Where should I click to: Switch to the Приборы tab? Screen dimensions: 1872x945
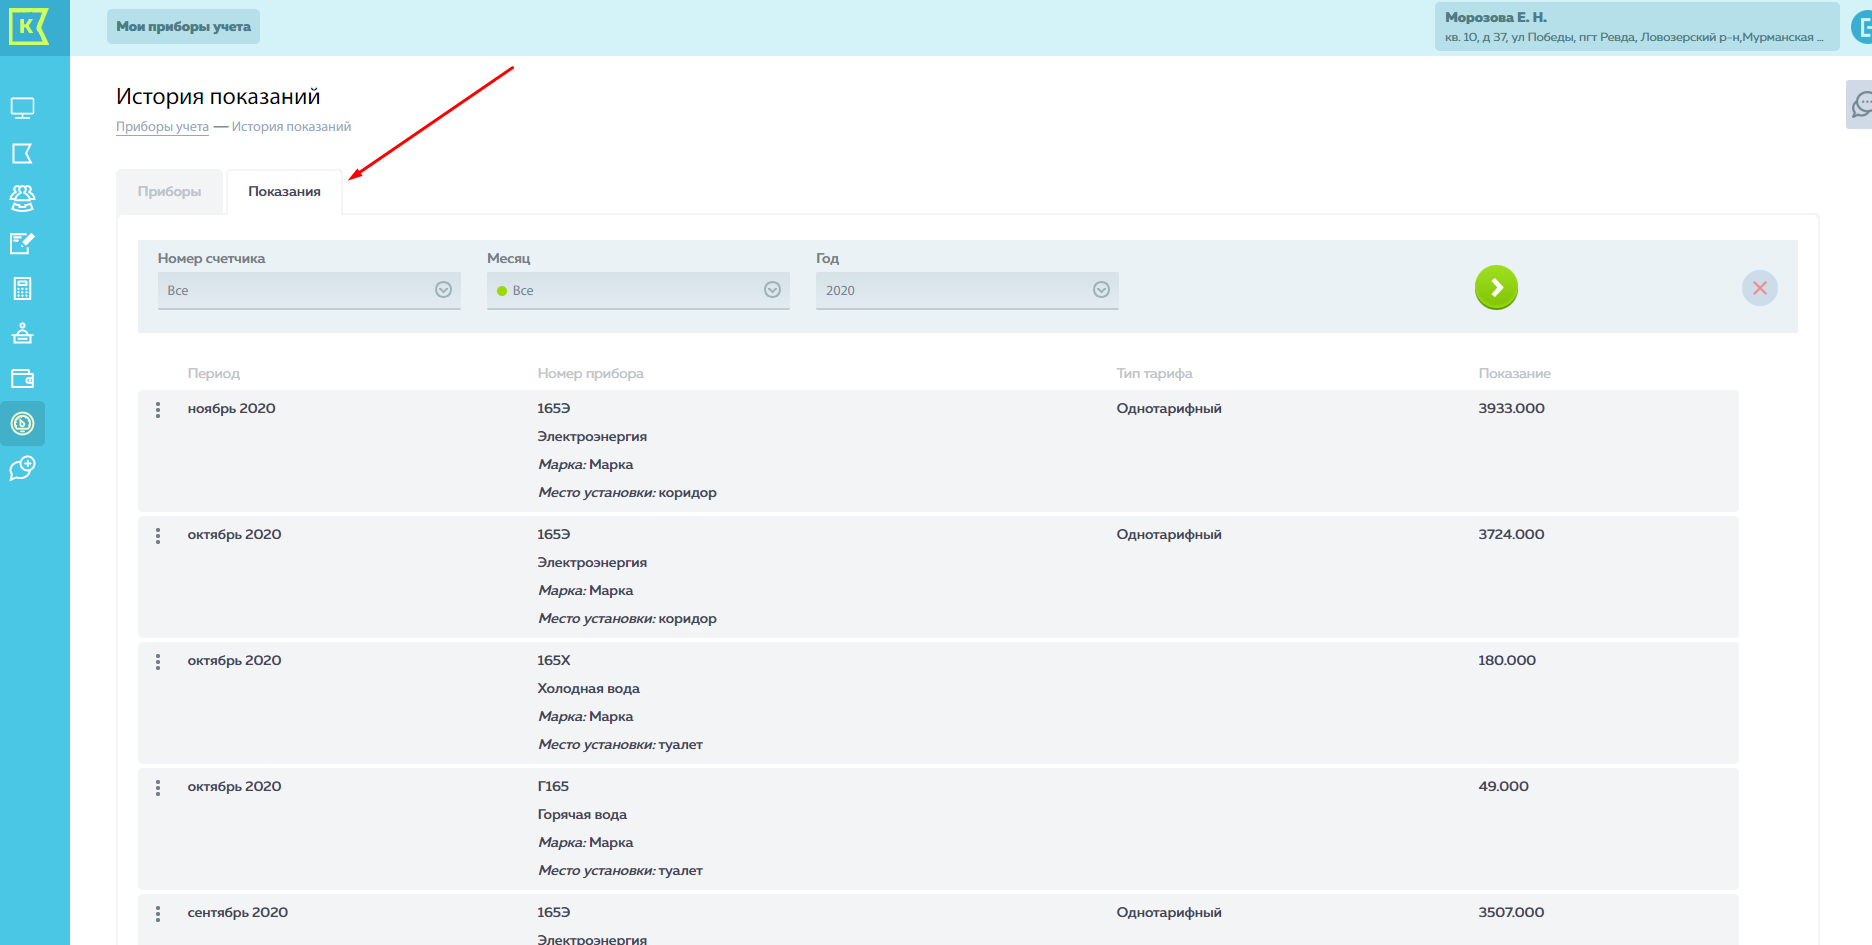click(x=169, y=192)
